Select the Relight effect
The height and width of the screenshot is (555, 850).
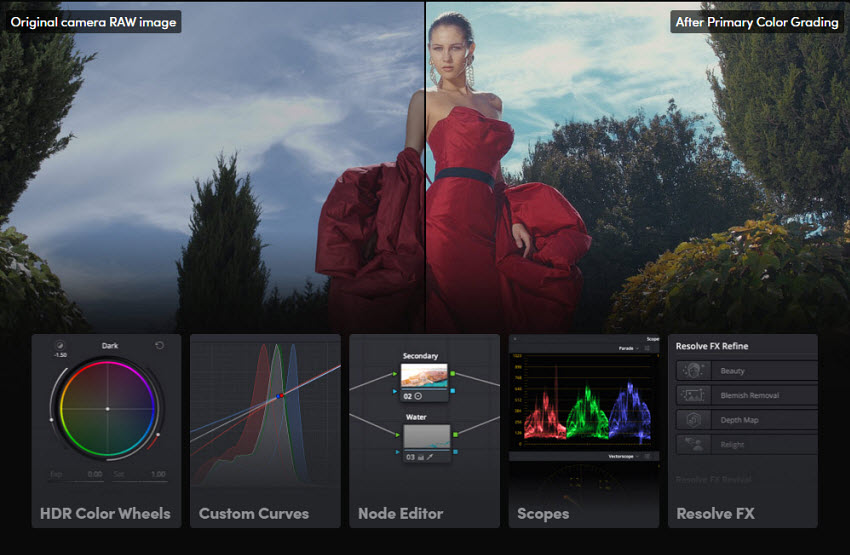(x=746, y=444)
